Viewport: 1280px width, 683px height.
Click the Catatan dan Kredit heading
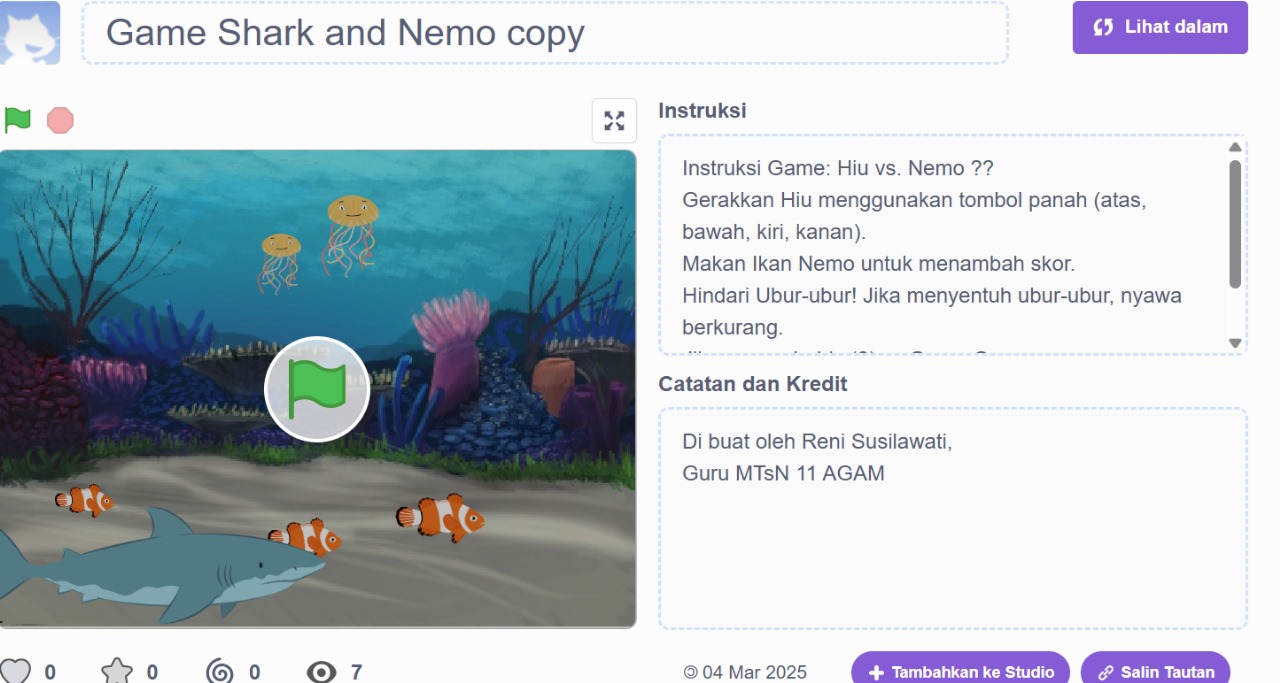point(753,384)
